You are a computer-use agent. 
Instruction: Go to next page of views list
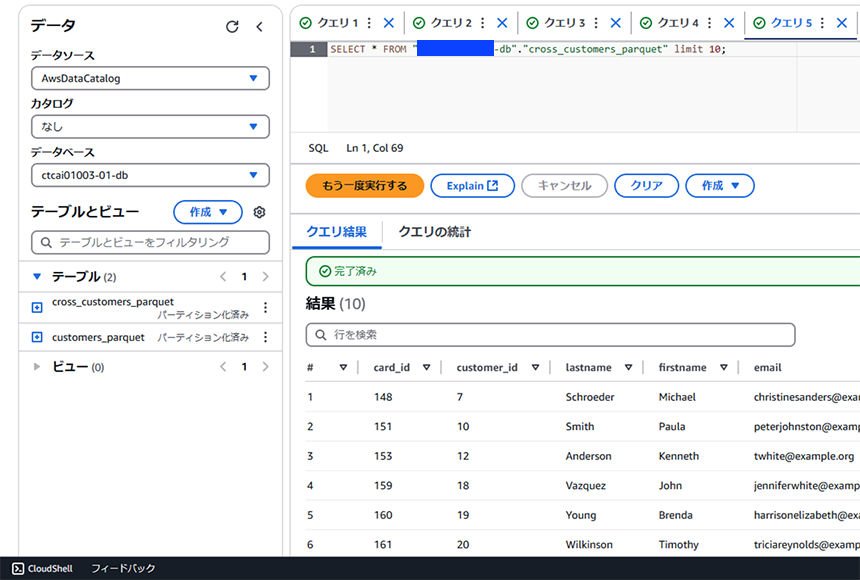click(x=265, y=367)
